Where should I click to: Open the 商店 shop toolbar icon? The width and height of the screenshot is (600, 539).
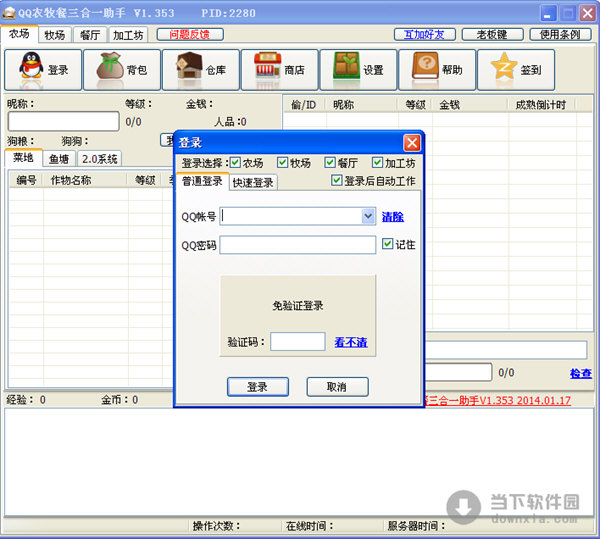click(x=279, y=70)
